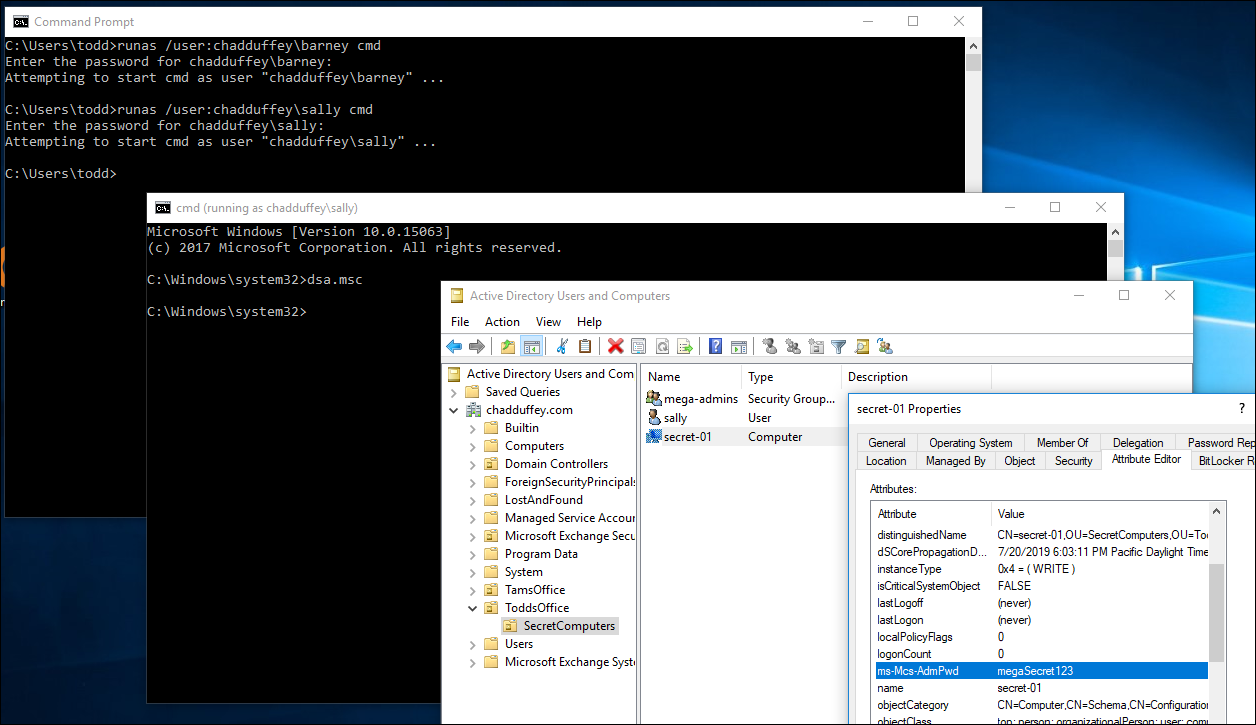The height and width of the screenshot is (725, 1256).
Task: Click the Command Prompt title bar icon
Action: coord(20,22)
